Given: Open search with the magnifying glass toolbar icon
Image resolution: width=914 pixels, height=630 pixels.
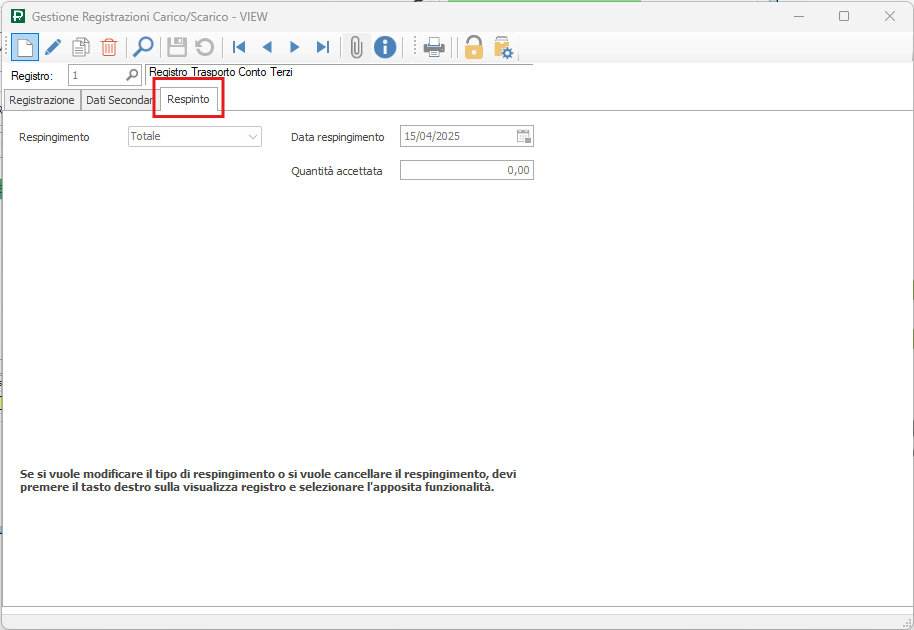Looking at the screenshot, I should tap(143, 47).
